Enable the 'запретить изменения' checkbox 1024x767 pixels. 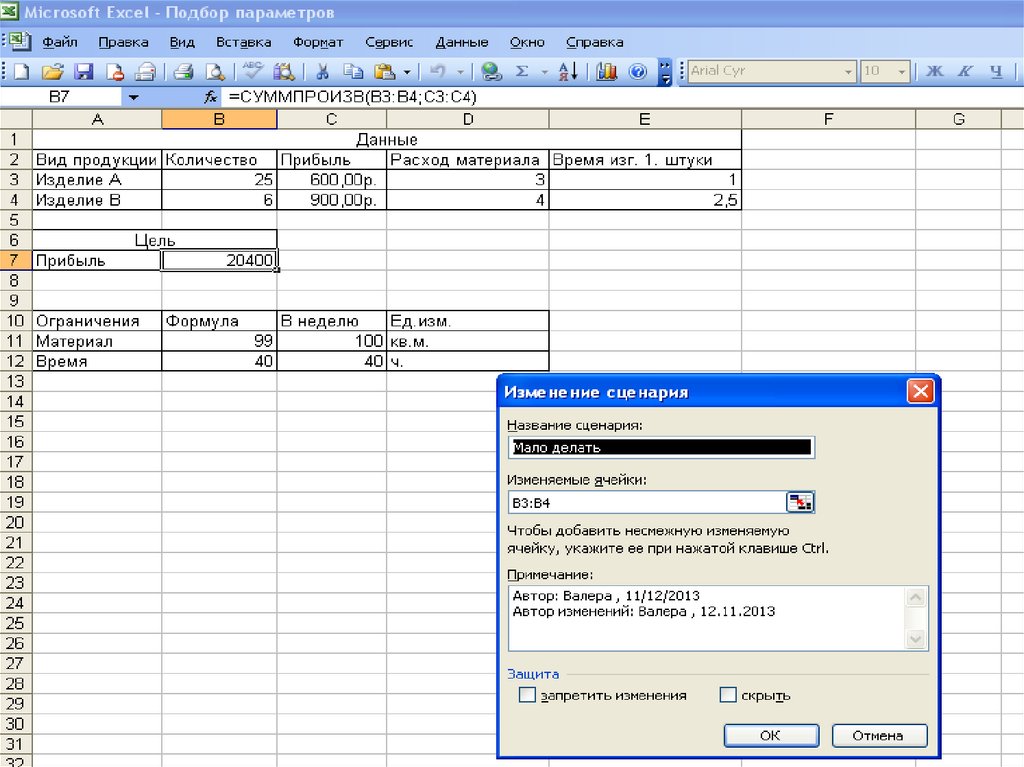tap(527, 695)
